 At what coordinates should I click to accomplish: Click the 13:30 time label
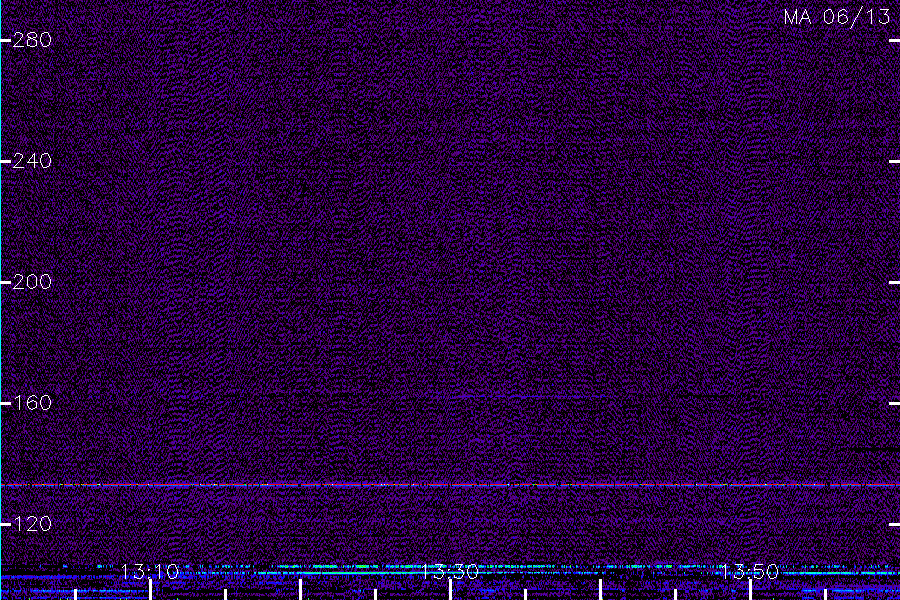(449, 572)
